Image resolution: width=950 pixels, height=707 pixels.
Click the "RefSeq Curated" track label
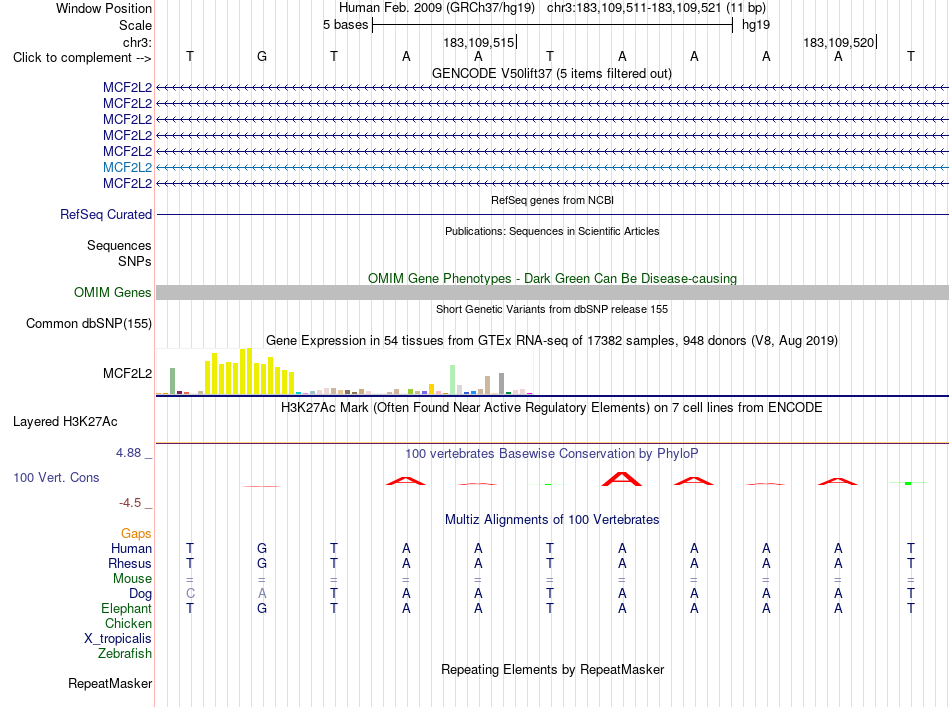[105, 214]
